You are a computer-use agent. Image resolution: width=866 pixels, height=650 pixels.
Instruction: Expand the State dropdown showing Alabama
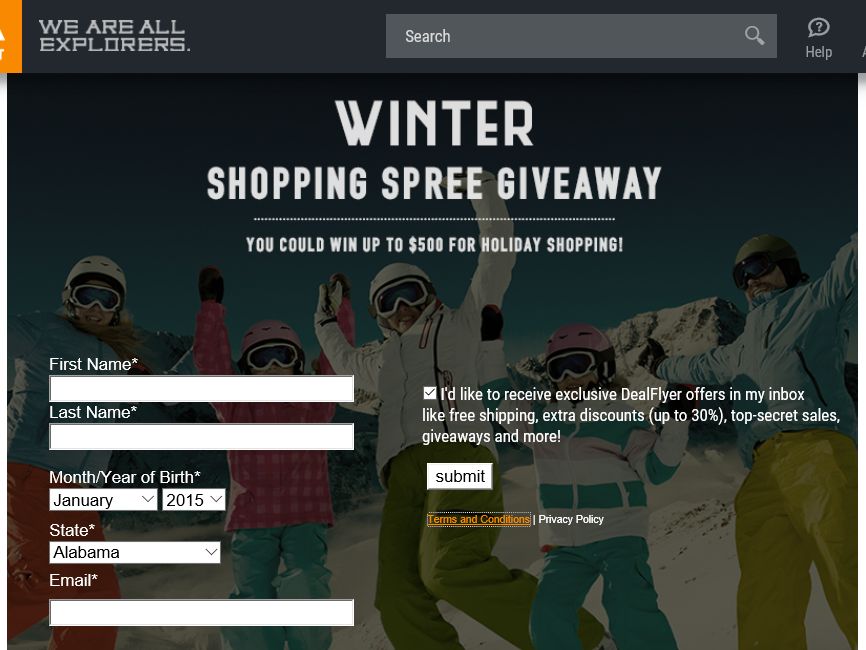click(x=135, y=552)
